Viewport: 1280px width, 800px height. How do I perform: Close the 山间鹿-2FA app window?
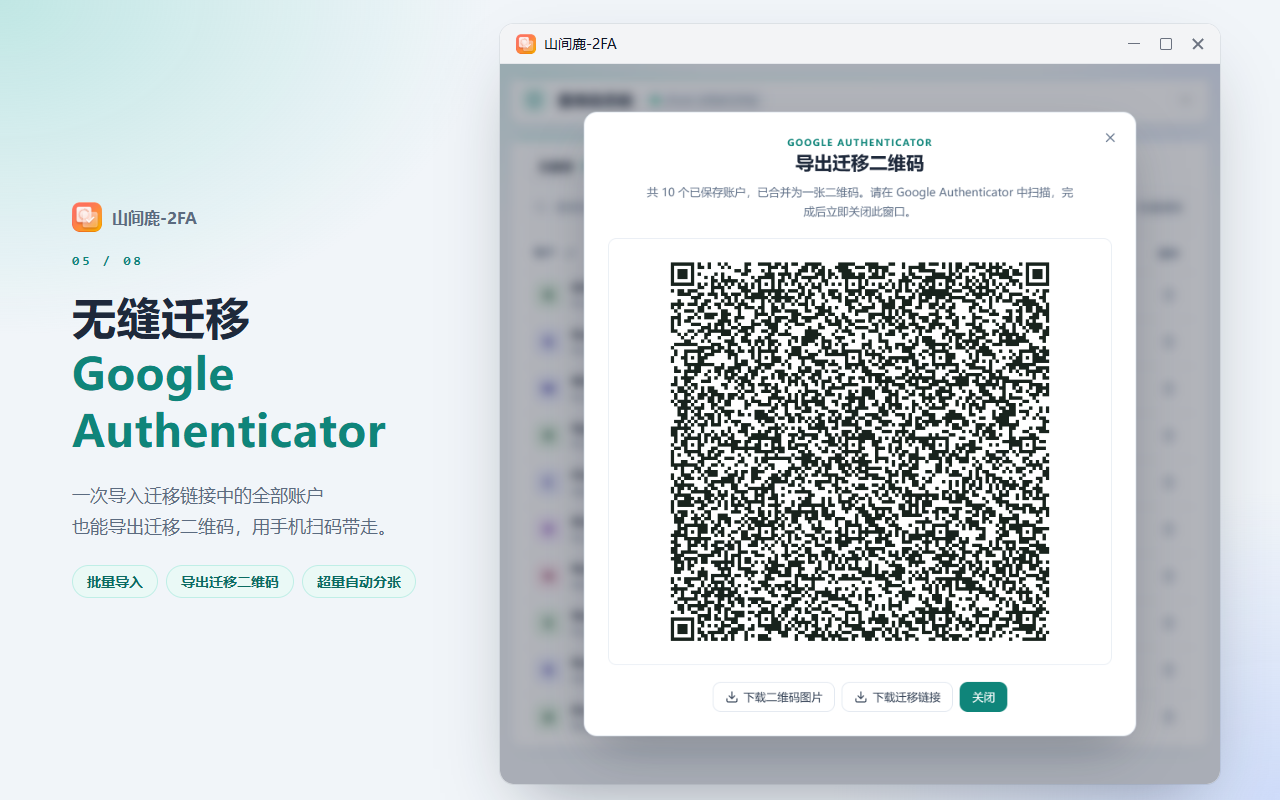coord(1198,44)
